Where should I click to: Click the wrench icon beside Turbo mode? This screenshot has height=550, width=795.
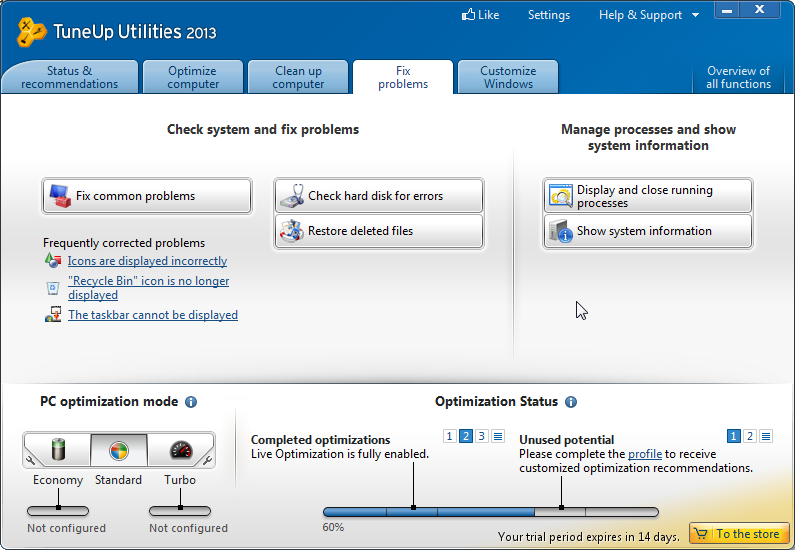[207, 460]
